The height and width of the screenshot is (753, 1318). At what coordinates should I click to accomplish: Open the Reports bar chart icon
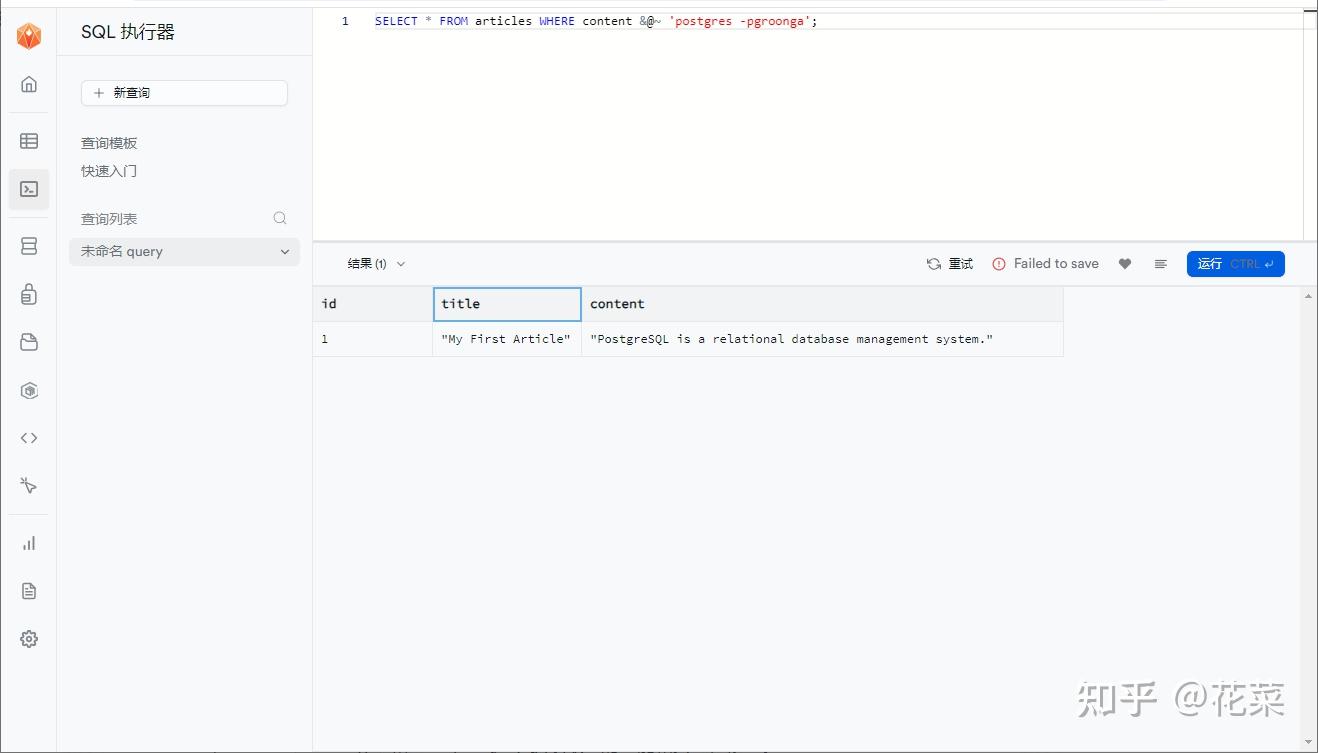point(29,543)
